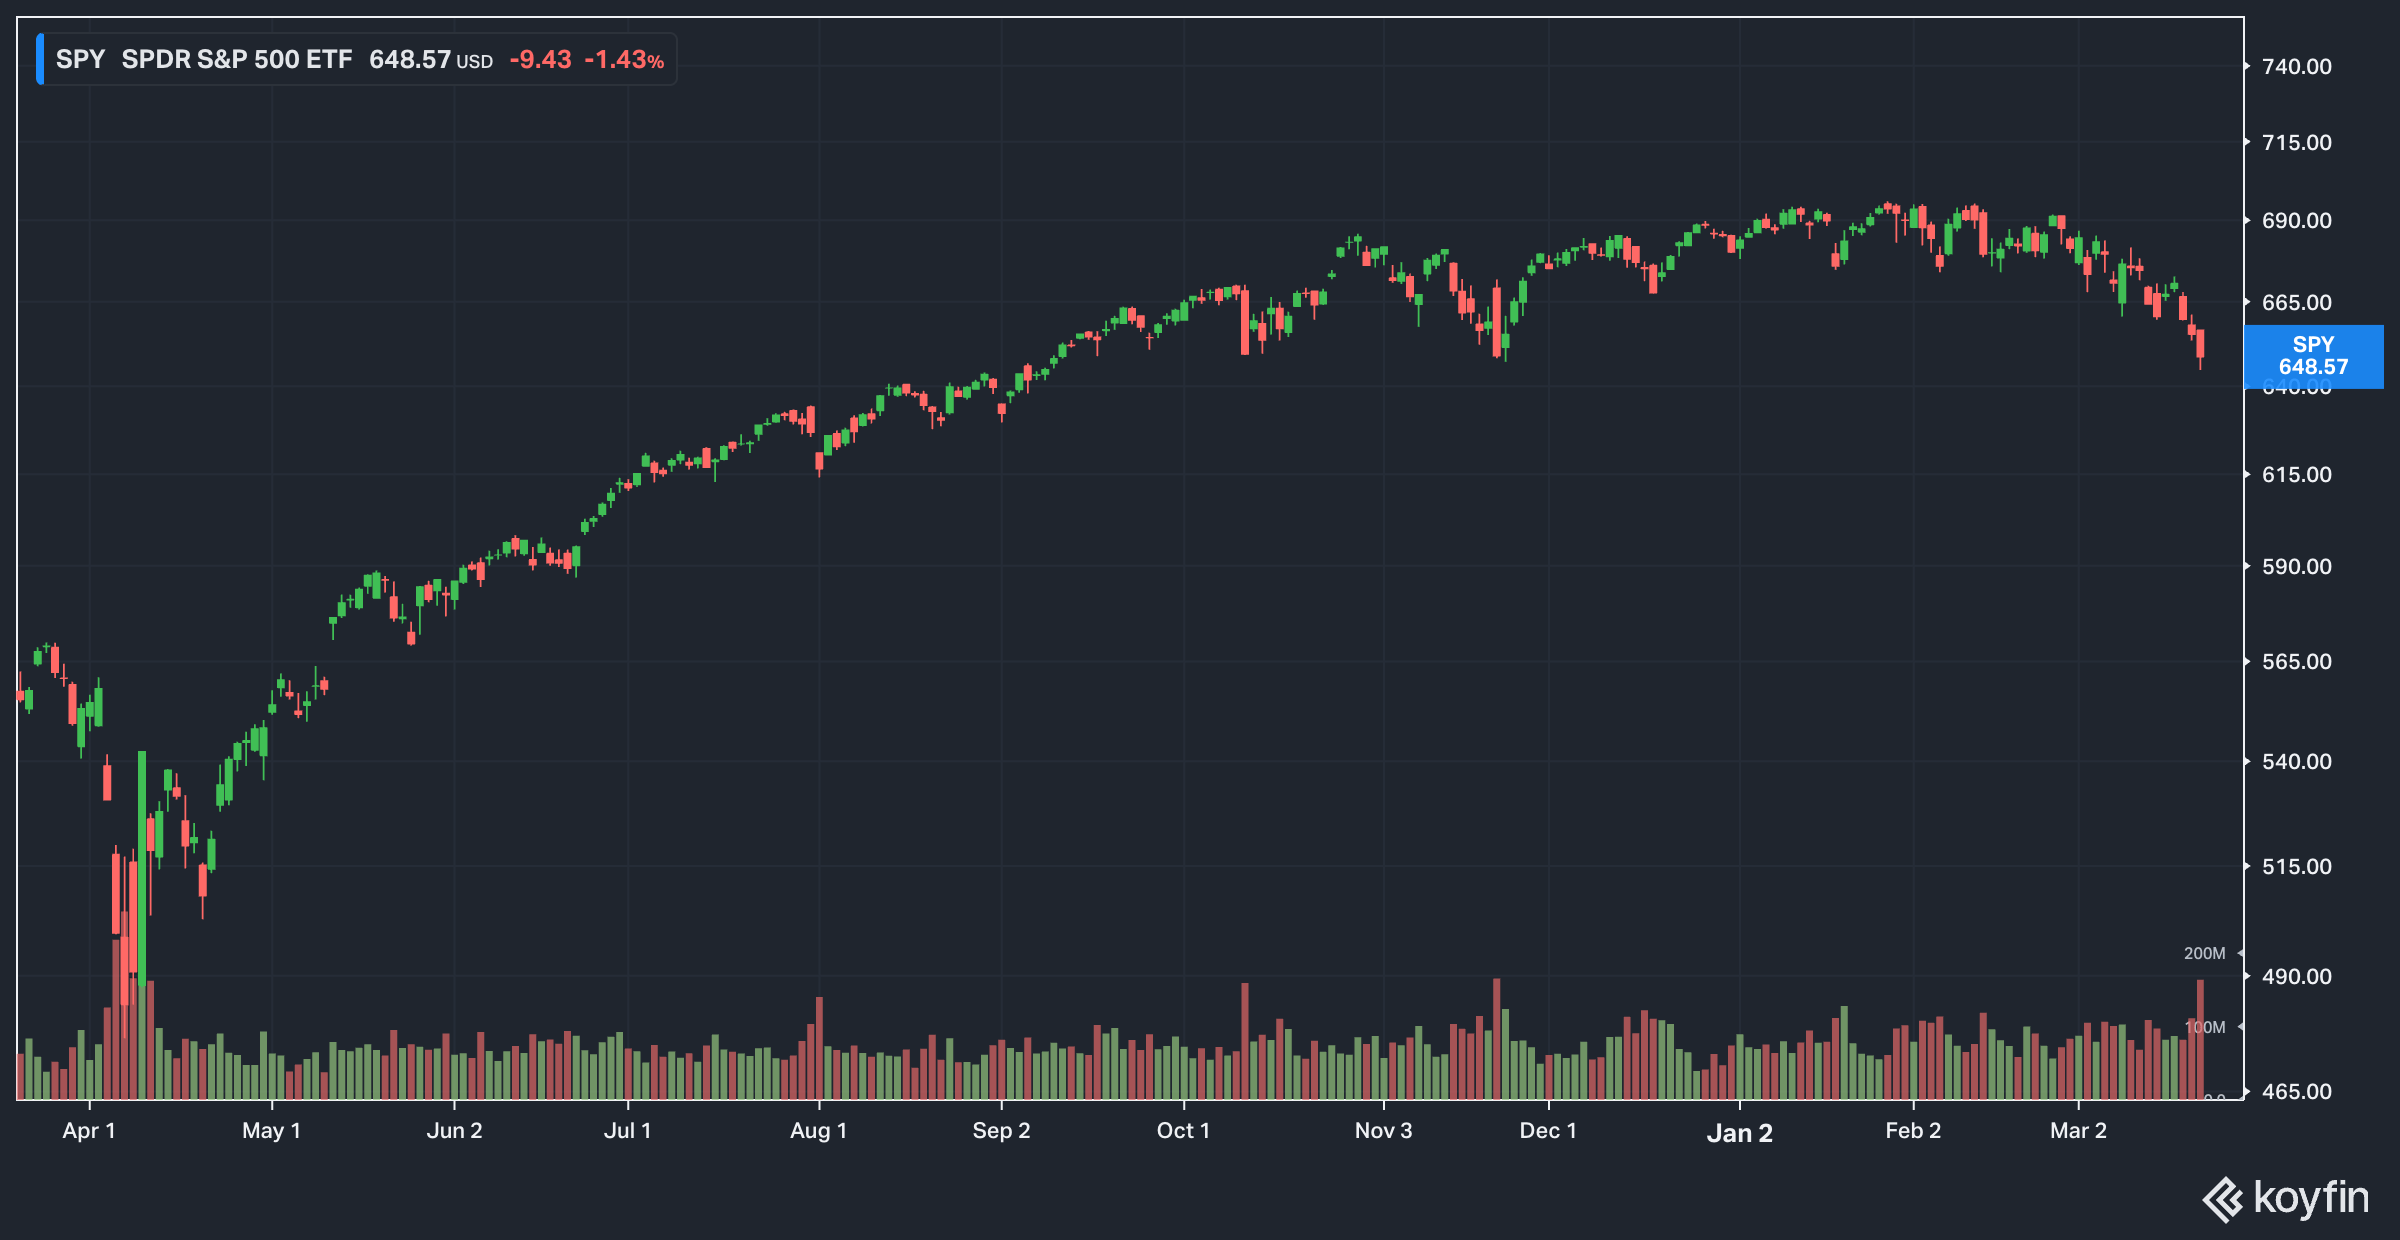Click the -9.43 price change value
2400x1240 pixels.
[x=540, y=59]
